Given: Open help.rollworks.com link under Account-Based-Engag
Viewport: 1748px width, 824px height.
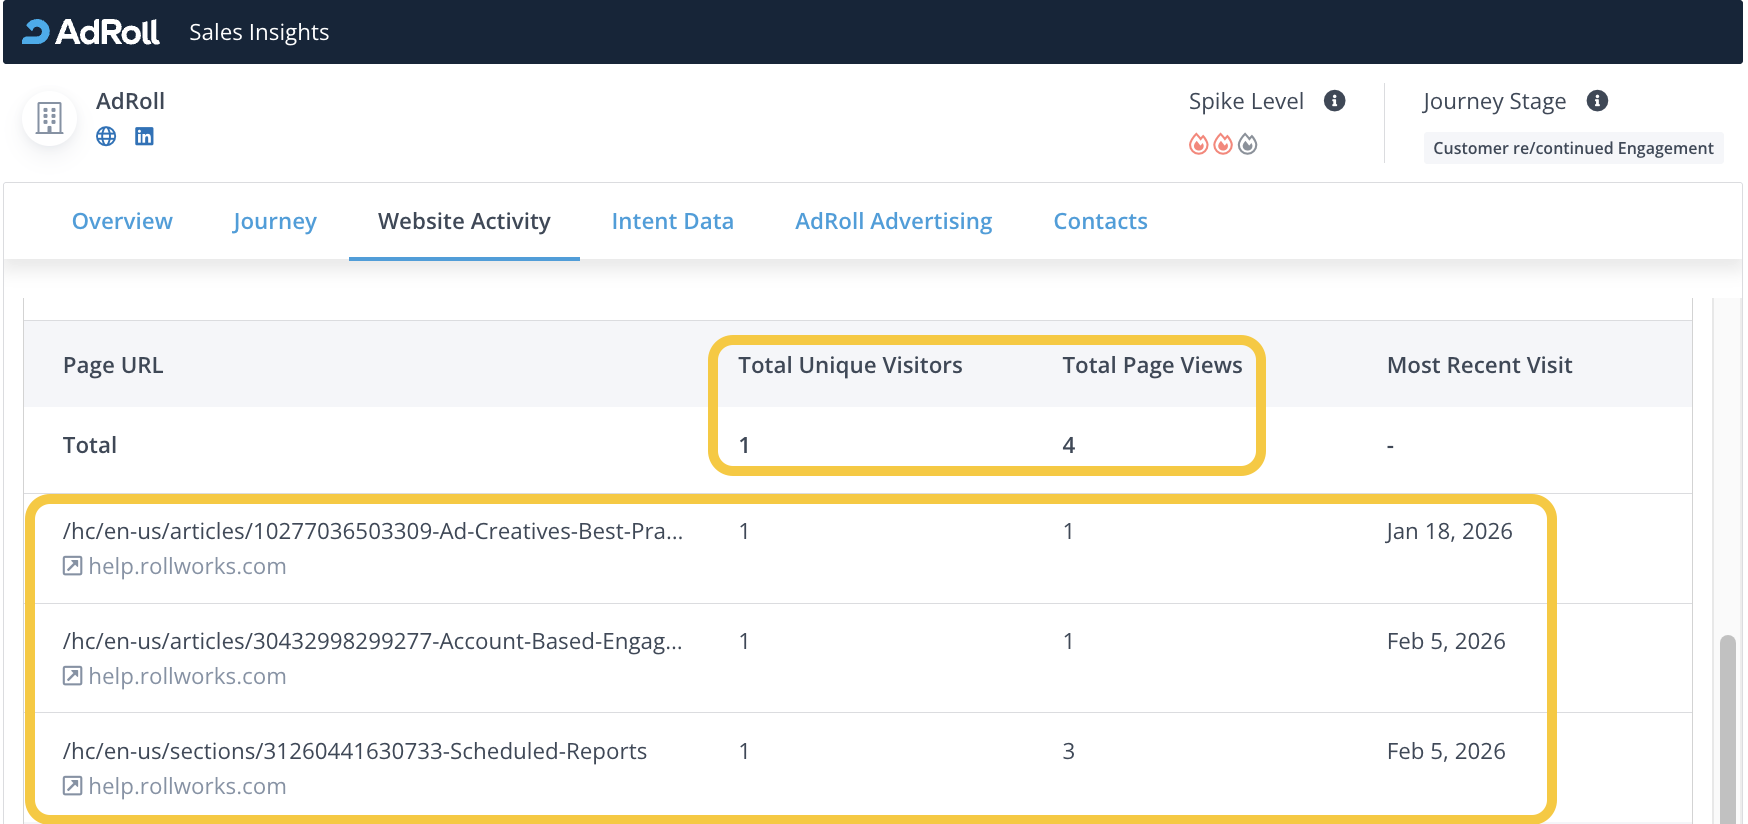Looking at the screenshot, I should click(x=187, y=676).
